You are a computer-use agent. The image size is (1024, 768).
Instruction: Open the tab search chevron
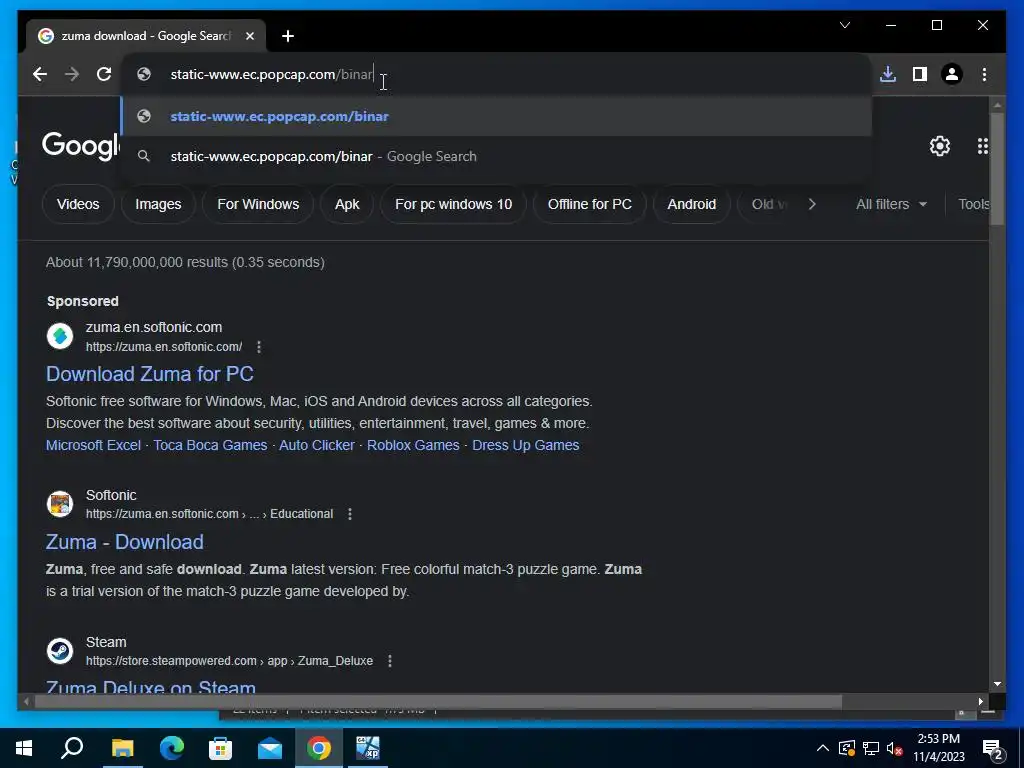point(844,25)
